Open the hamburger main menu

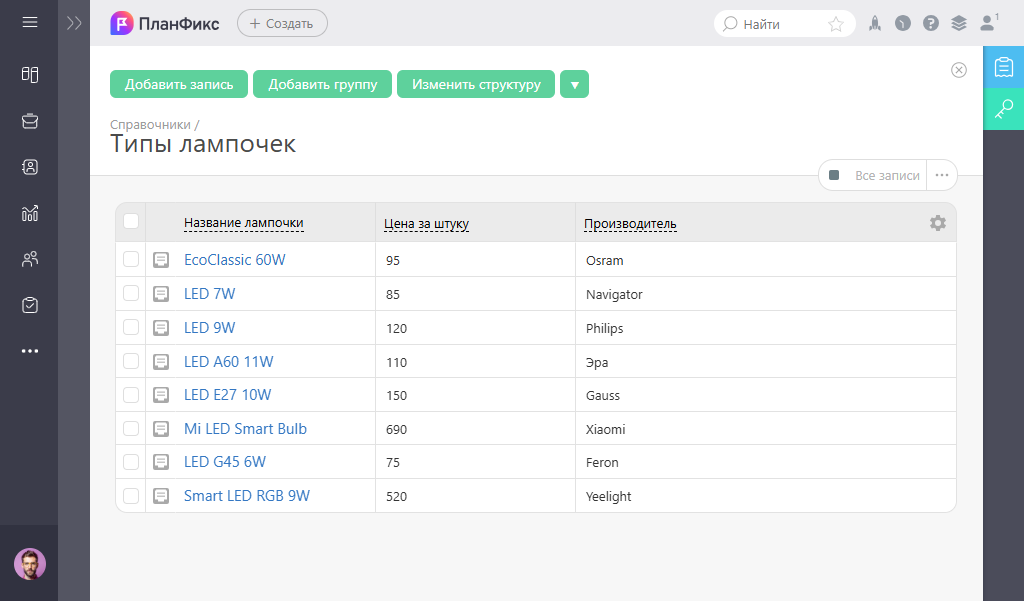pyautogui.click(x=30, y=22)
